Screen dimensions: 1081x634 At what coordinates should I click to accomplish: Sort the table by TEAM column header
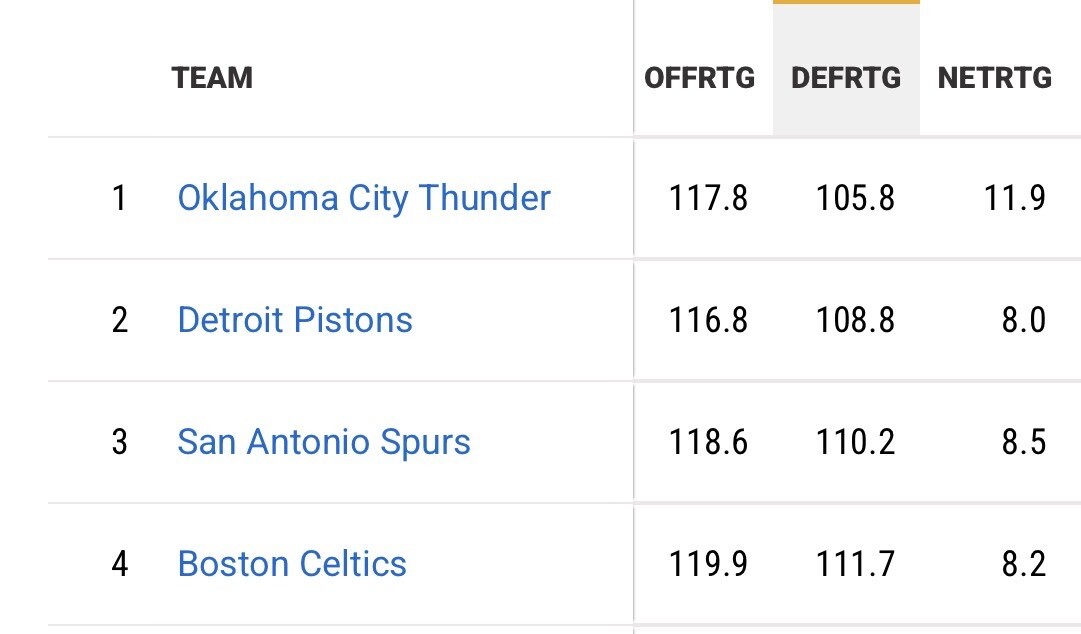pyautogui.click(x=212, y=78)
